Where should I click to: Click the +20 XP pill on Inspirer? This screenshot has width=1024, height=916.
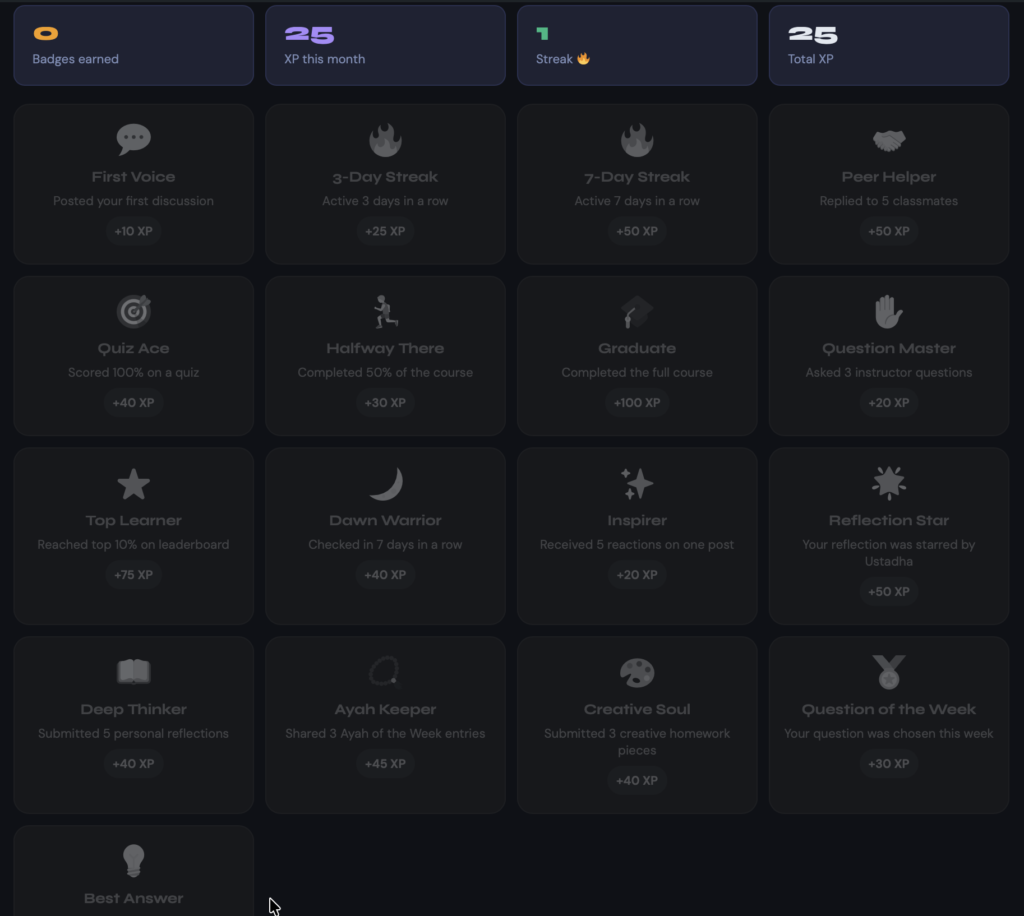pos(637,575)
